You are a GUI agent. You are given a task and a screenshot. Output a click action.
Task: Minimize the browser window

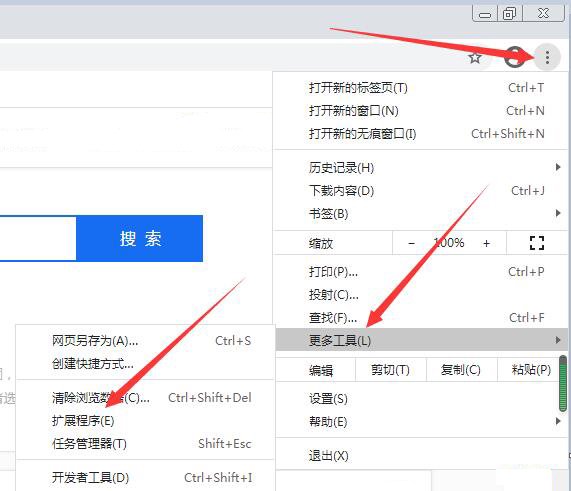pos(485,14)
